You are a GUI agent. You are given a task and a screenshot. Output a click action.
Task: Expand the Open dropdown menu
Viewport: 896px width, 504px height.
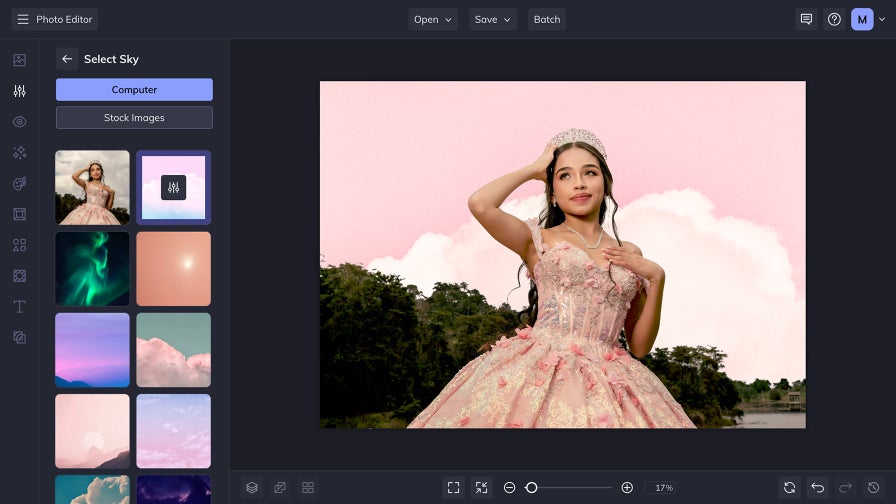click(433, 19)
